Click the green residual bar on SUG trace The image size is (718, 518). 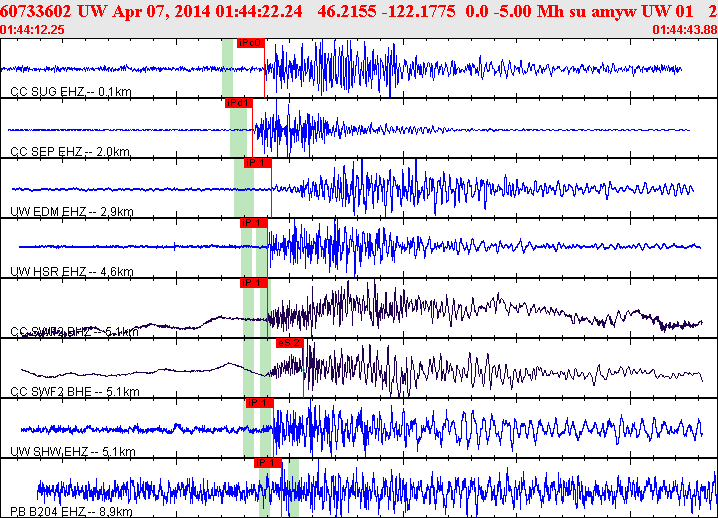228,68
